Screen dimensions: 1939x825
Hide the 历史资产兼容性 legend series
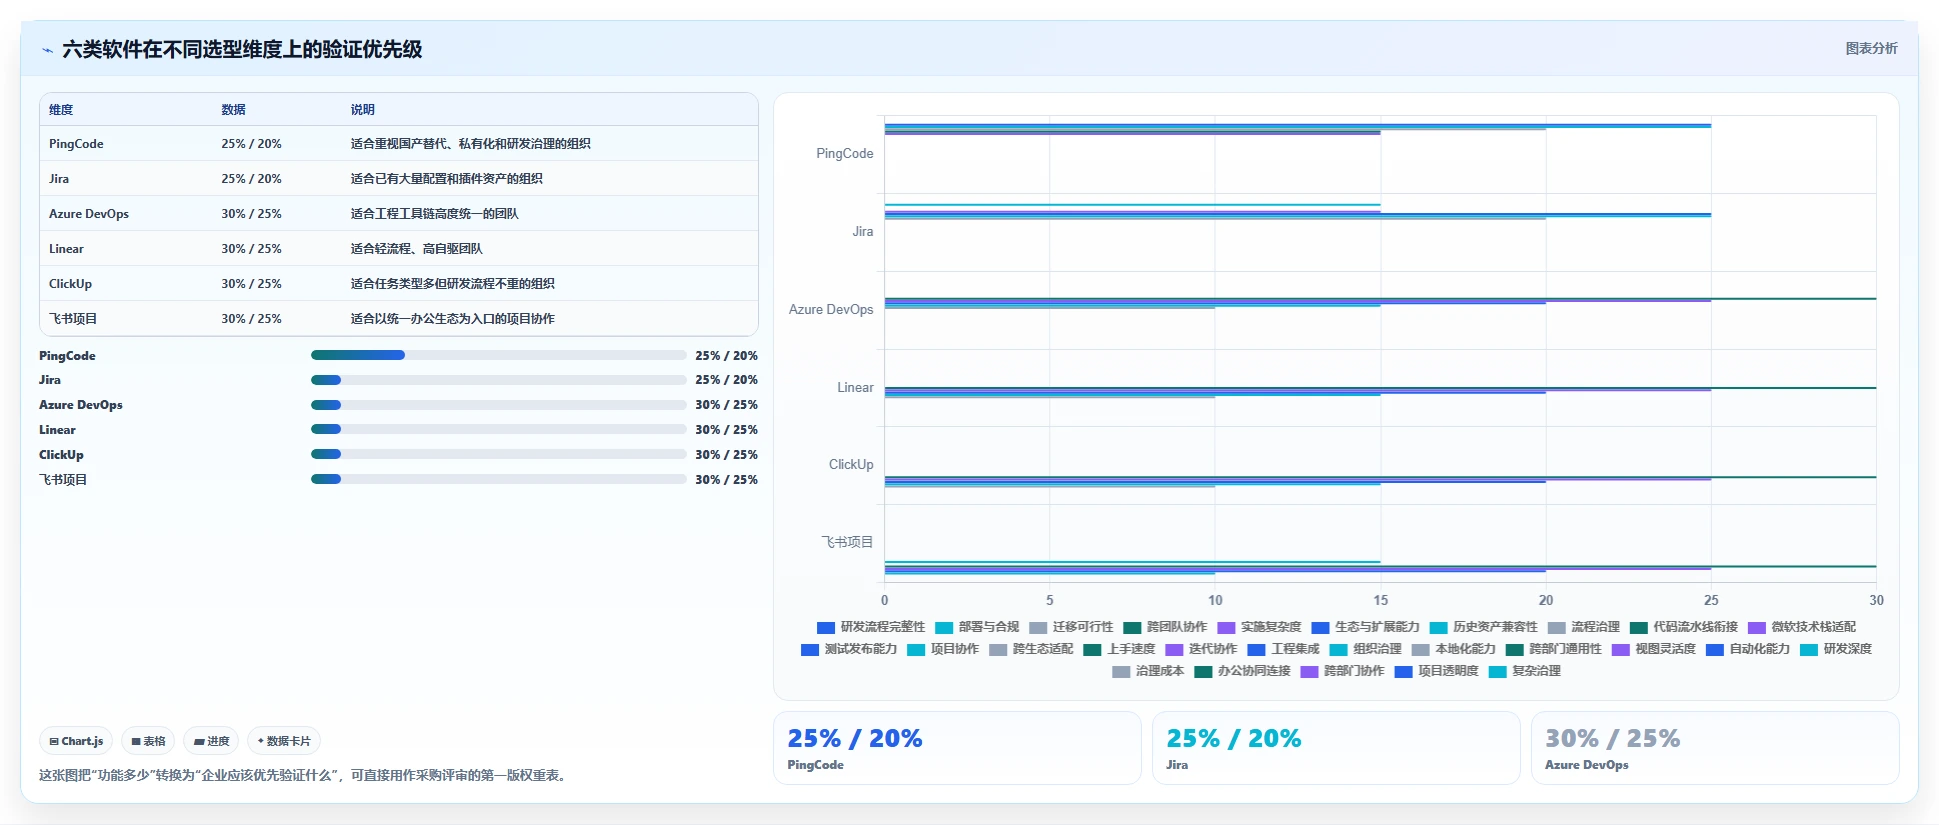(x=1483, y=627)
